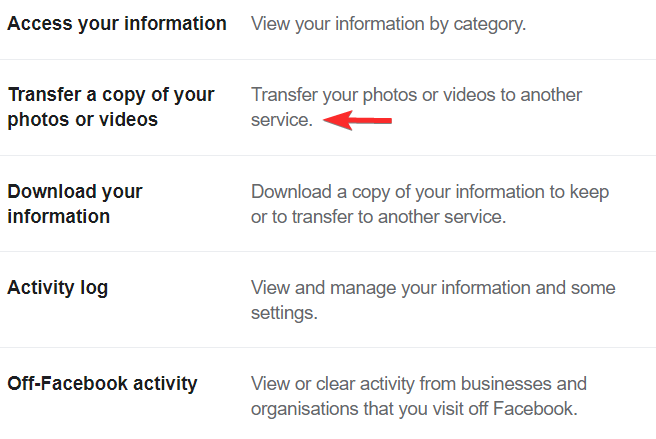The height and width of the screenshot is (439, 656).
Task: Open the "Activity log" option
Action: click(x=58, y=288)
